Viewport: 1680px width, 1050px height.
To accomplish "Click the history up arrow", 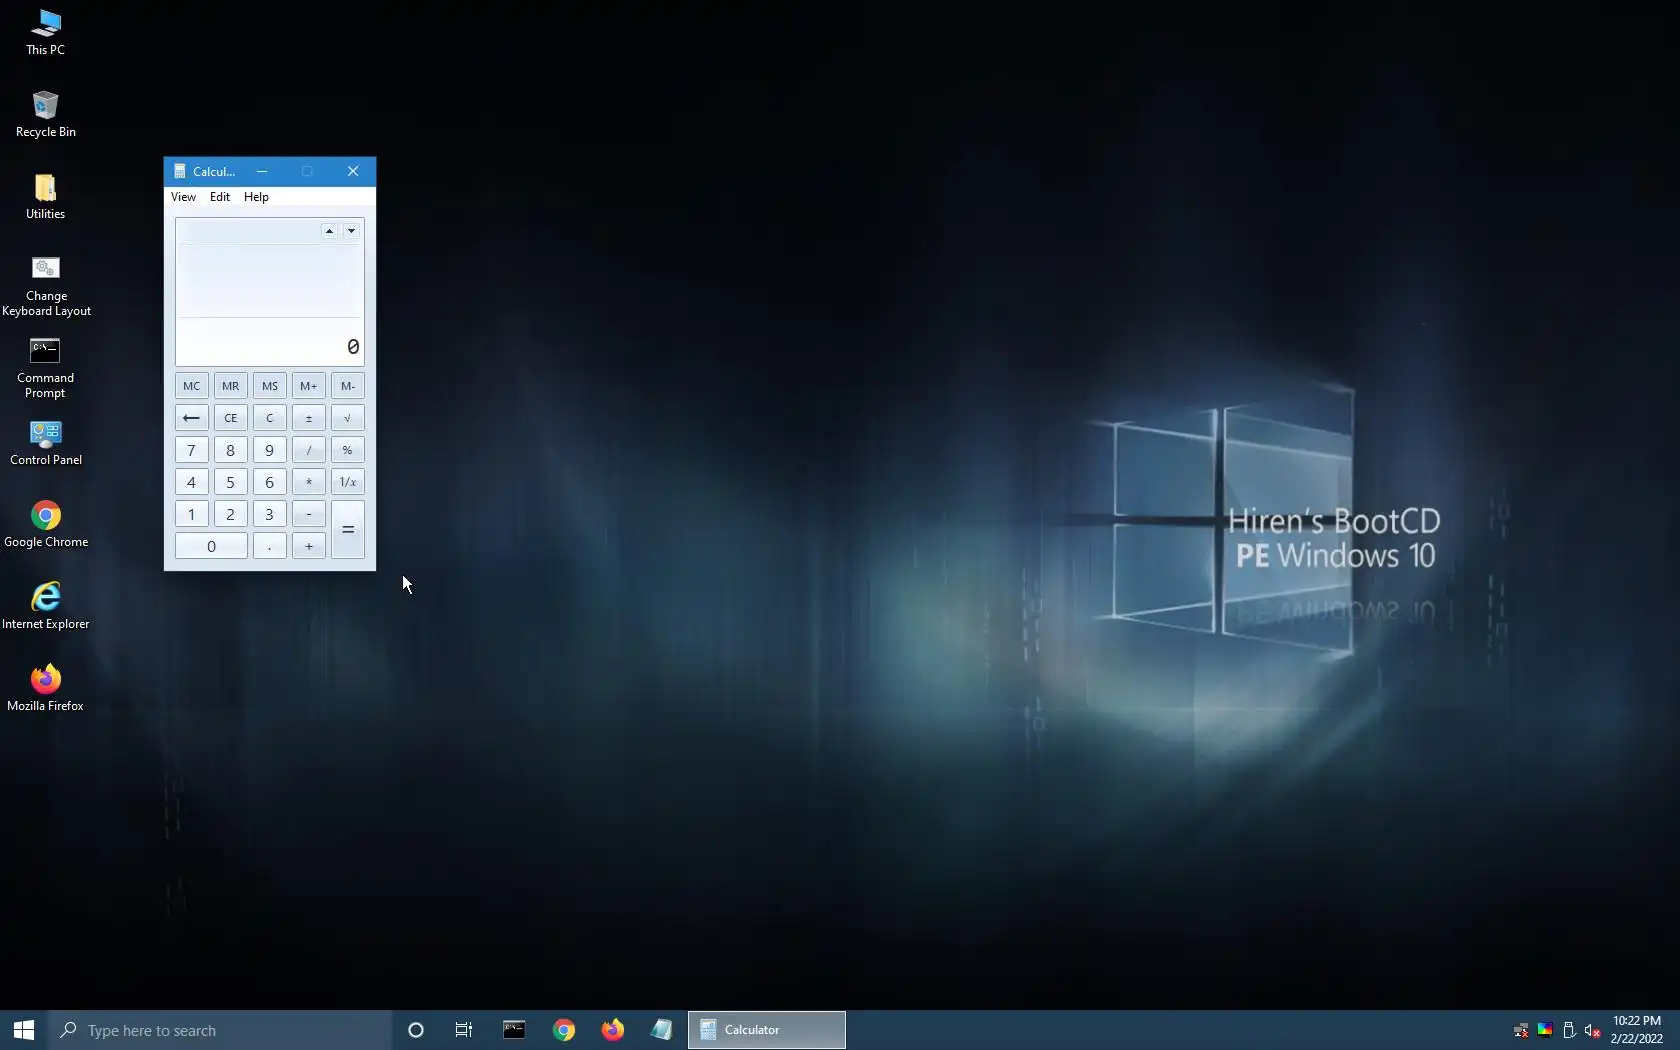I will 329,231.
